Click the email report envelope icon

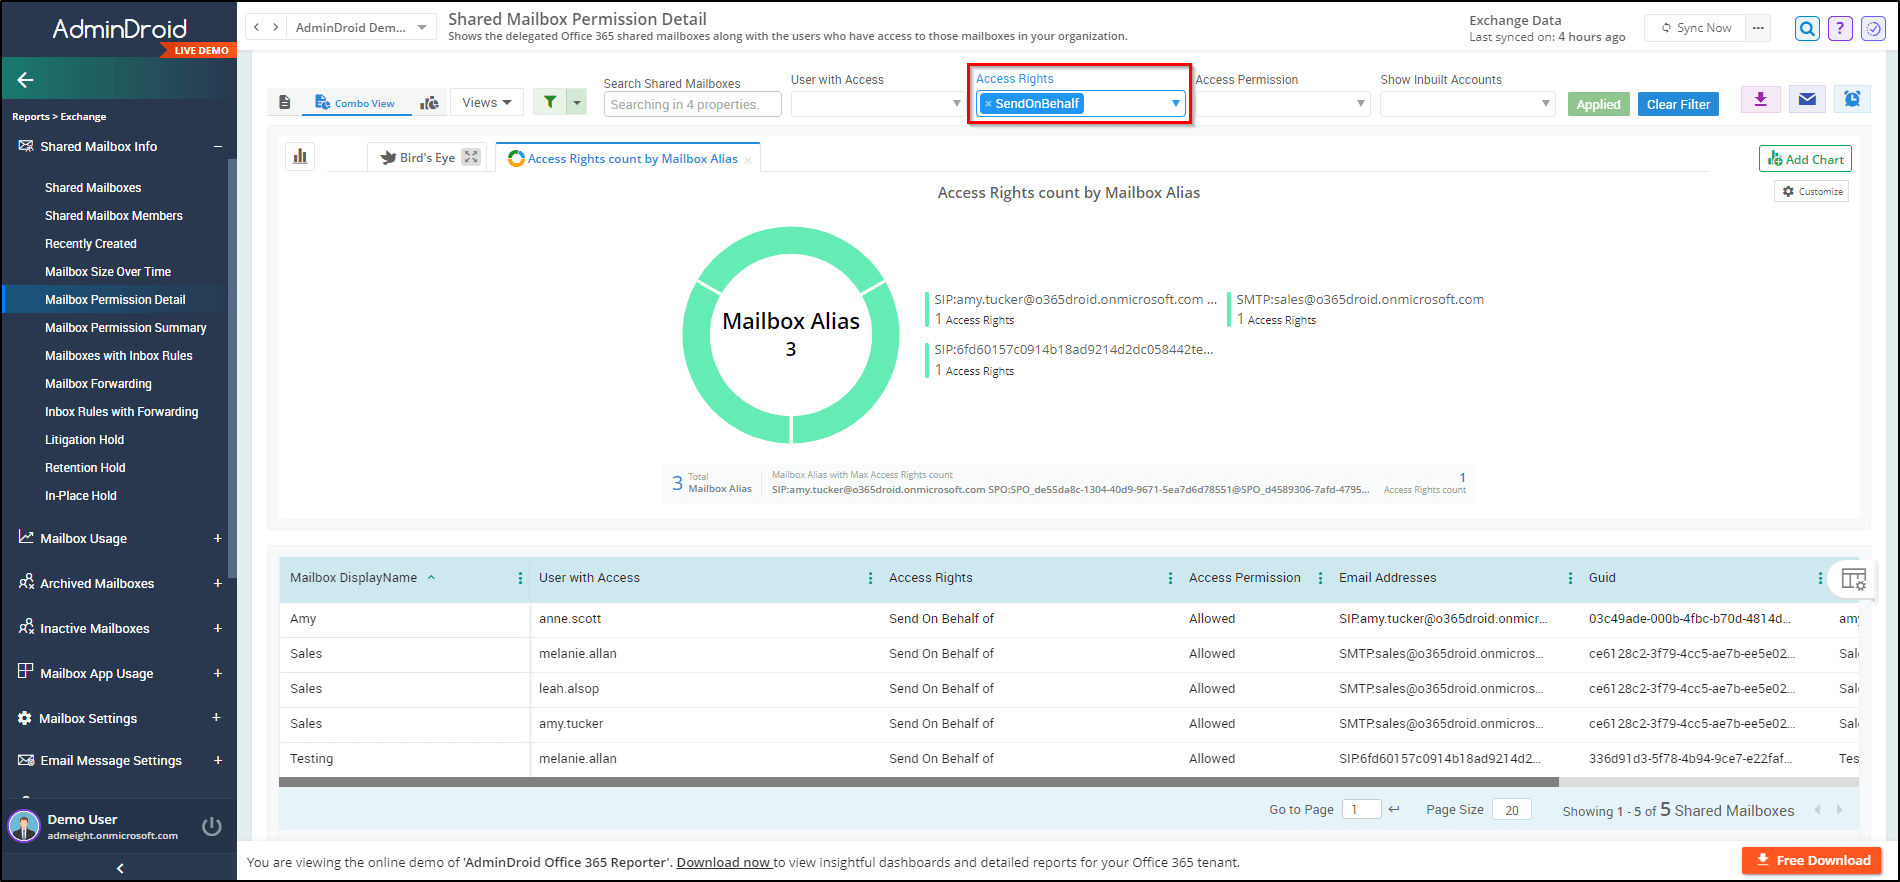click(1807, 100)
